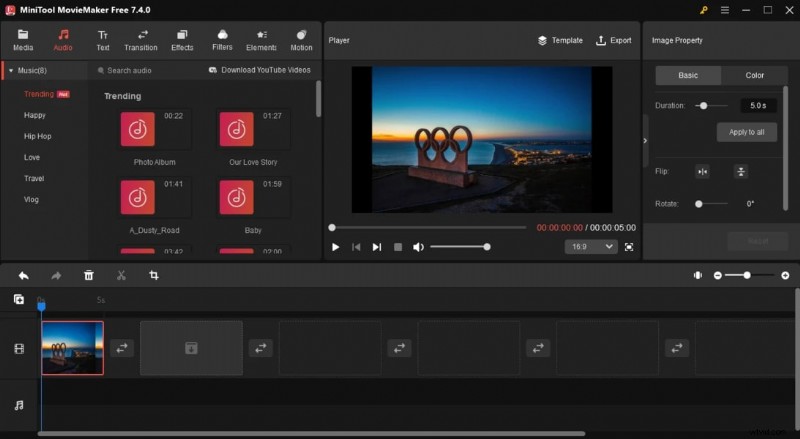Split clip with the scissors icon

121,276
